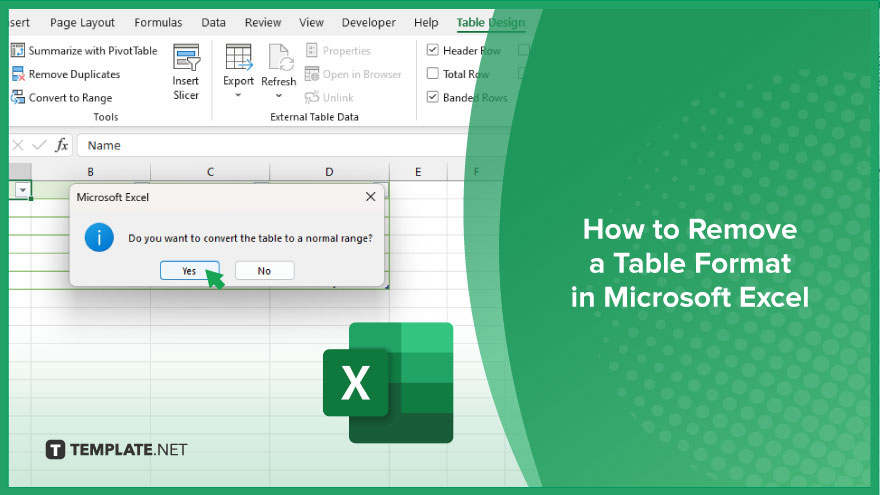This screenshot has height=495, width=880.
Task: Select the Table Design tab
Action: tap(491, 22)
